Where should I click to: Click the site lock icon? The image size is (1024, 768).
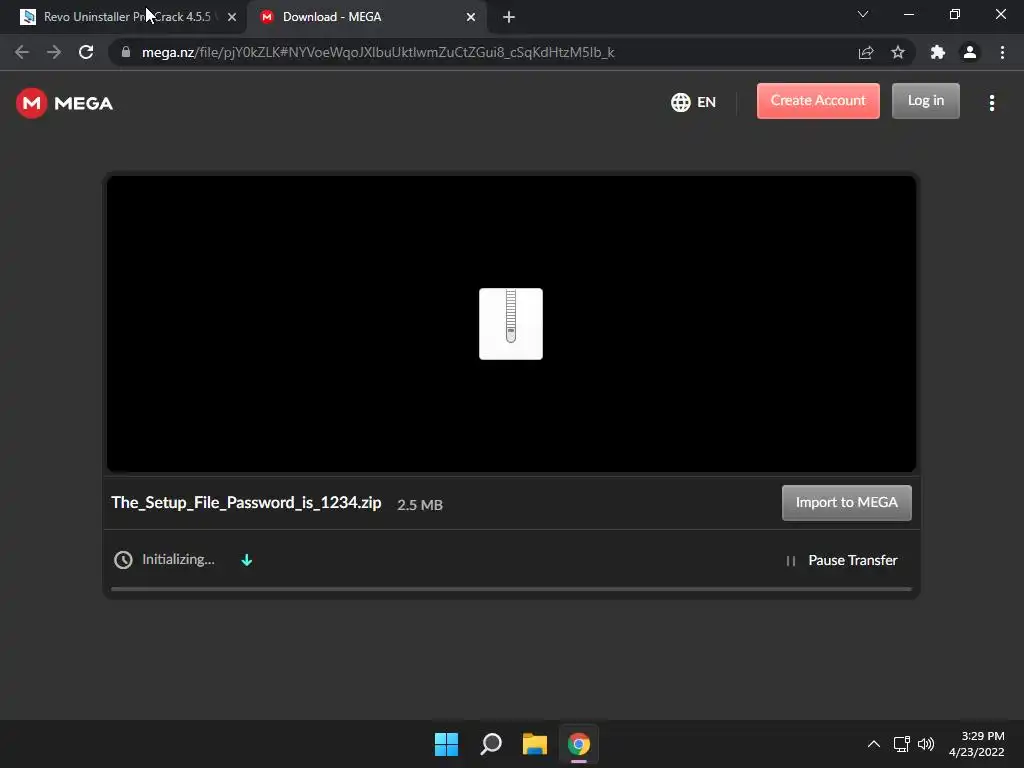tap(125, 52)
